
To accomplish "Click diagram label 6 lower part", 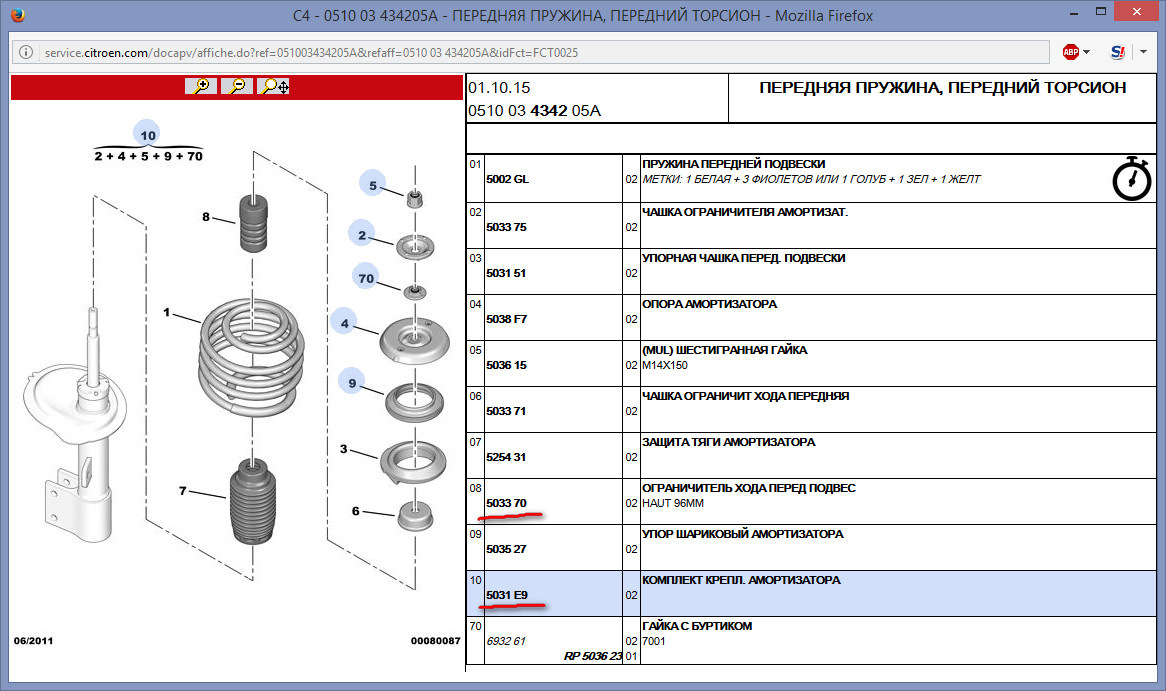I will click(355, 510).
